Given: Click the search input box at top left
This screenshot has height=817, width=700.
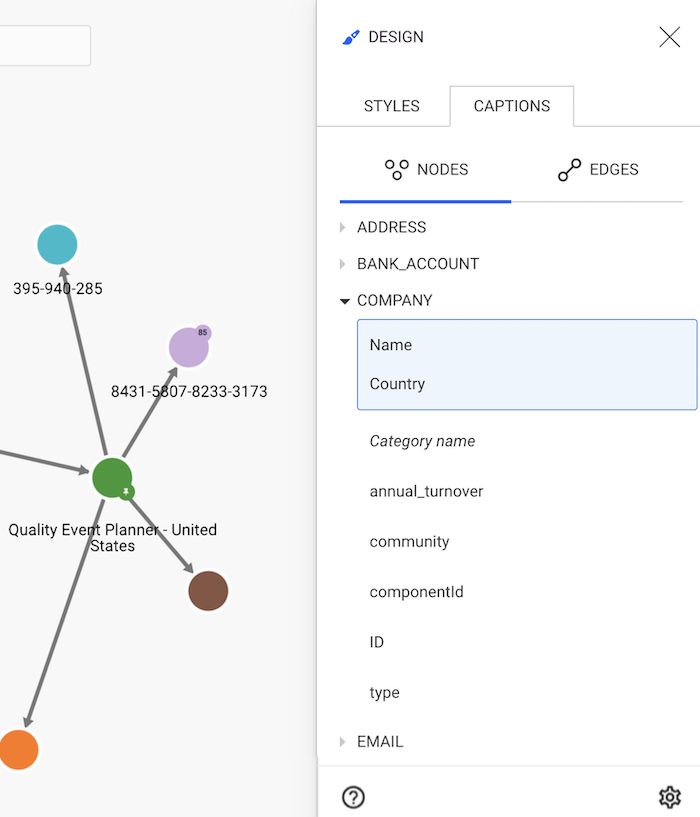Looking at the screenshot, I should click(x=45, y=46).
